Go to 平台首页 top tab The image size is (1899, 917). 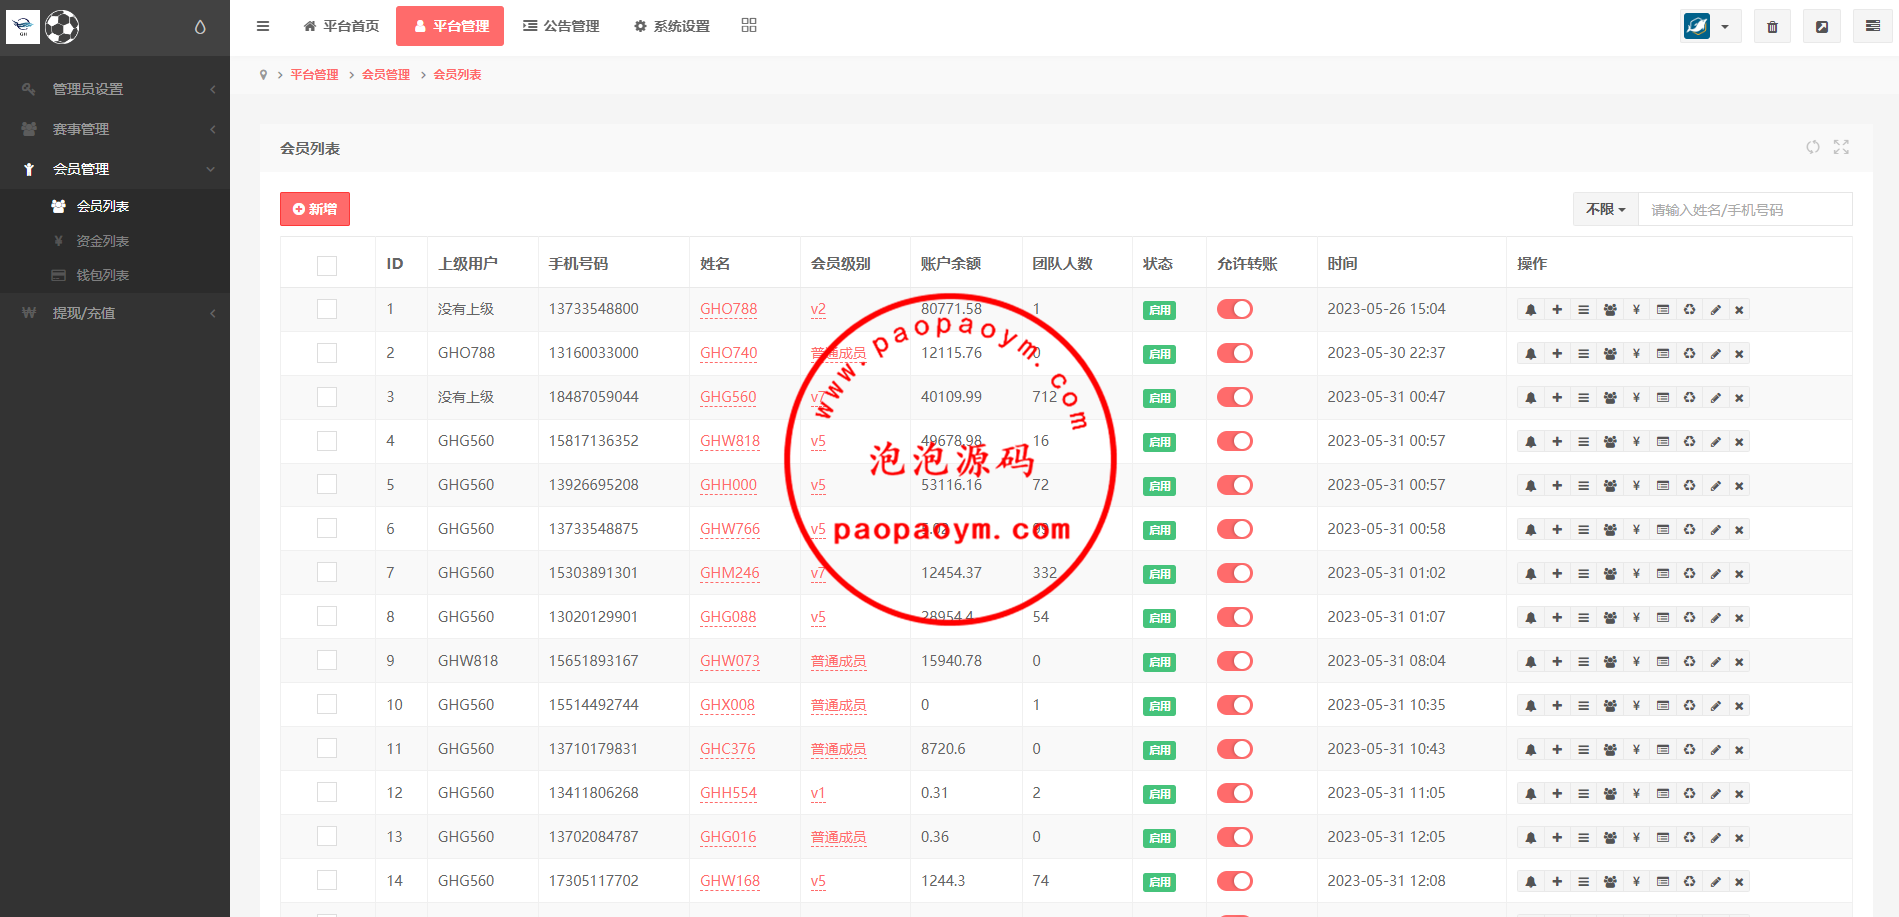click(x=341, y=26)
